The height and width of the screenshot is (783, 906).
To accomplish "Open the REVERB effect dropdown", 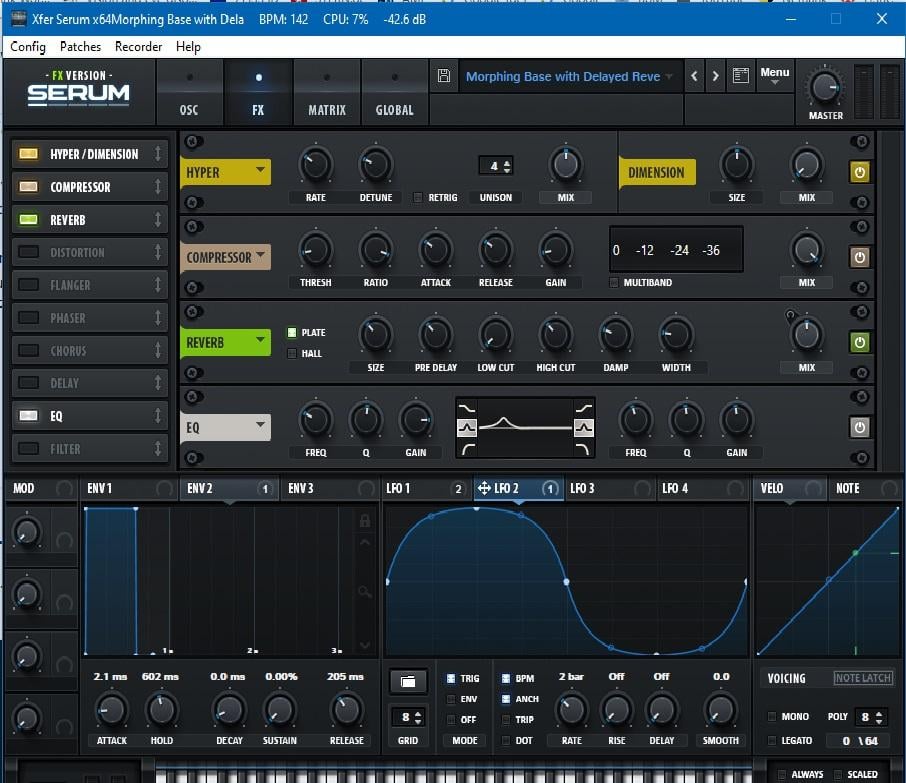I will [x=260, y=339].
